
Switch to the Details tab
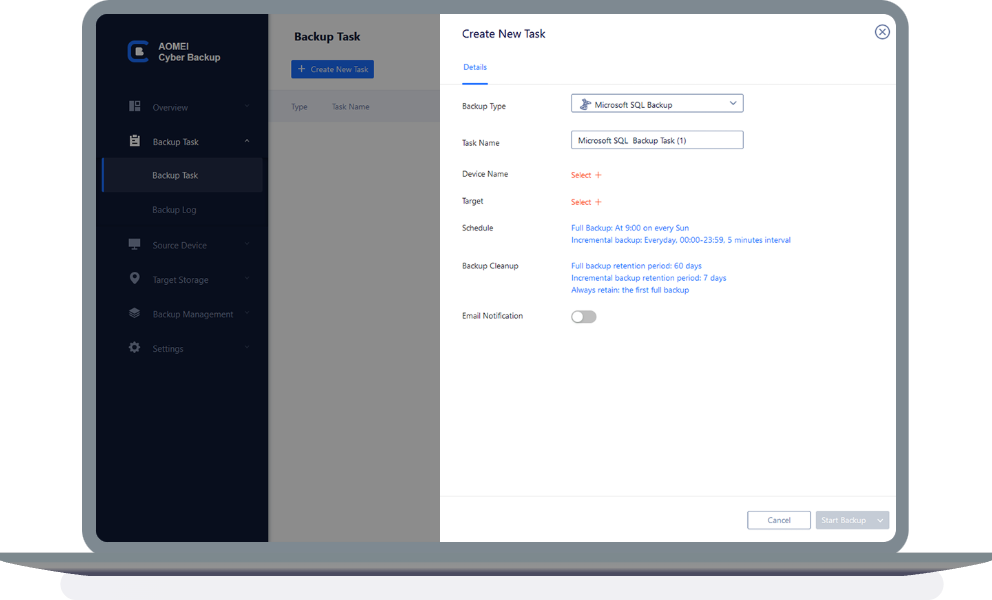475,67
